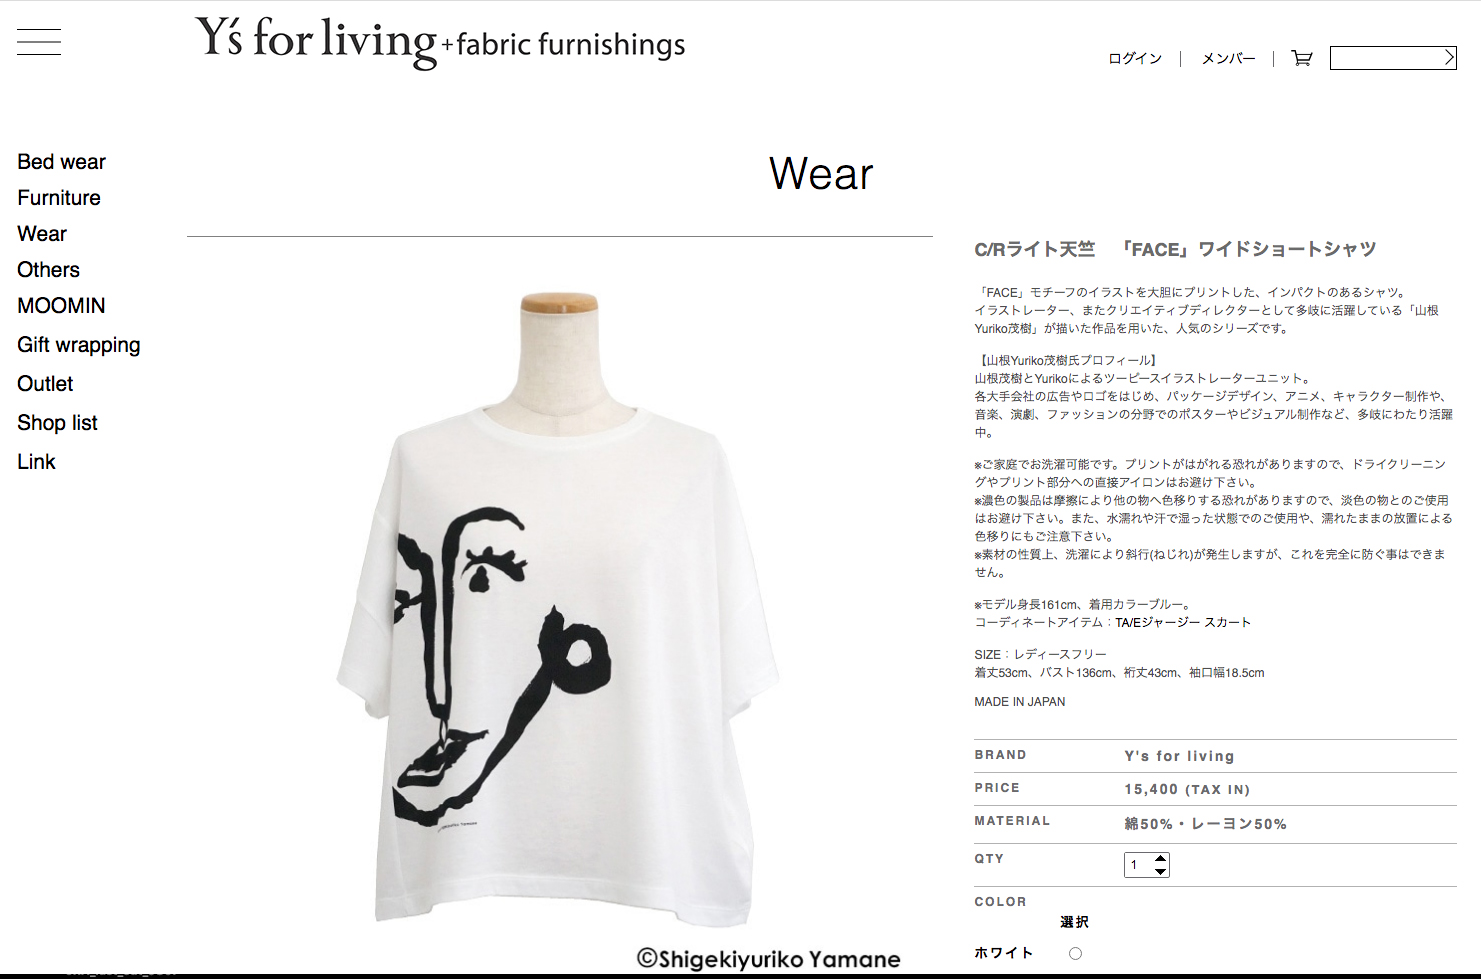Open the Shop list page
Viewport: 1481px width, 979px height.
57,423
